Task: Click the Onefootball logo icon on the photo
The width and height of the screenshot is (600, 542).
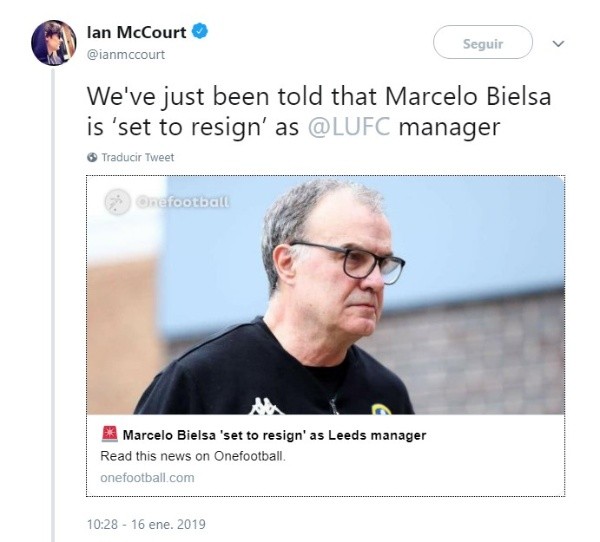Action: coord(118,201)
